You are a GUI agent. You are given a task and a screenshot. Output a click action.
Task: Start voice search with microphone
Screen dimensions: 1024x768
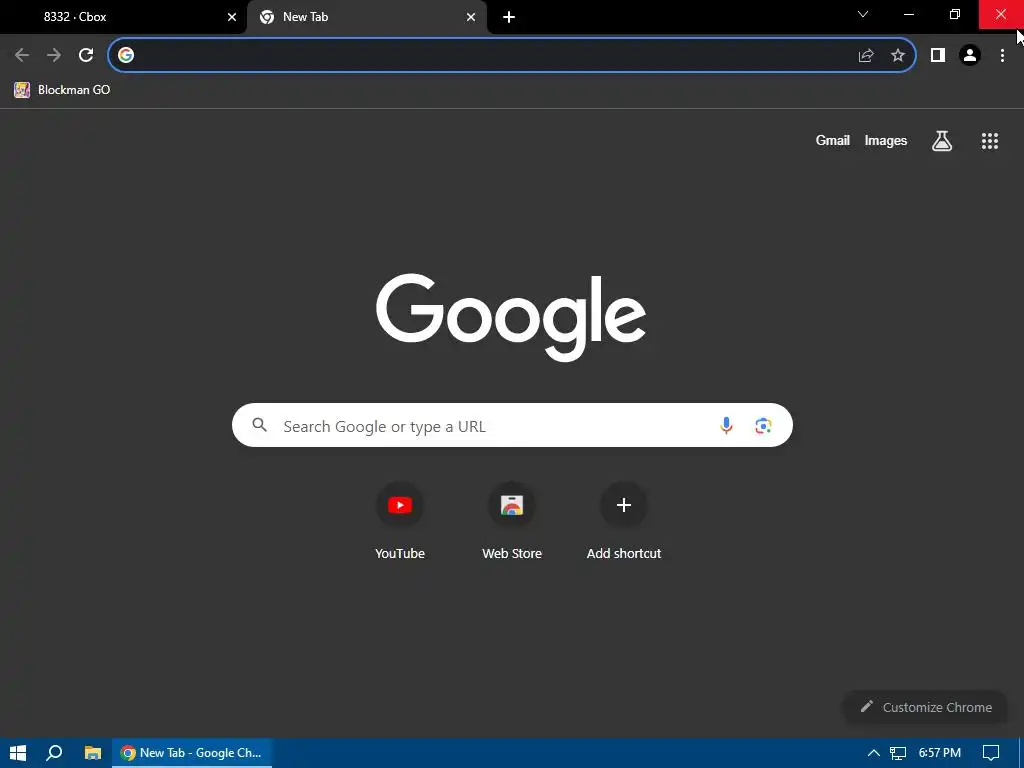[x=726, y=426]
